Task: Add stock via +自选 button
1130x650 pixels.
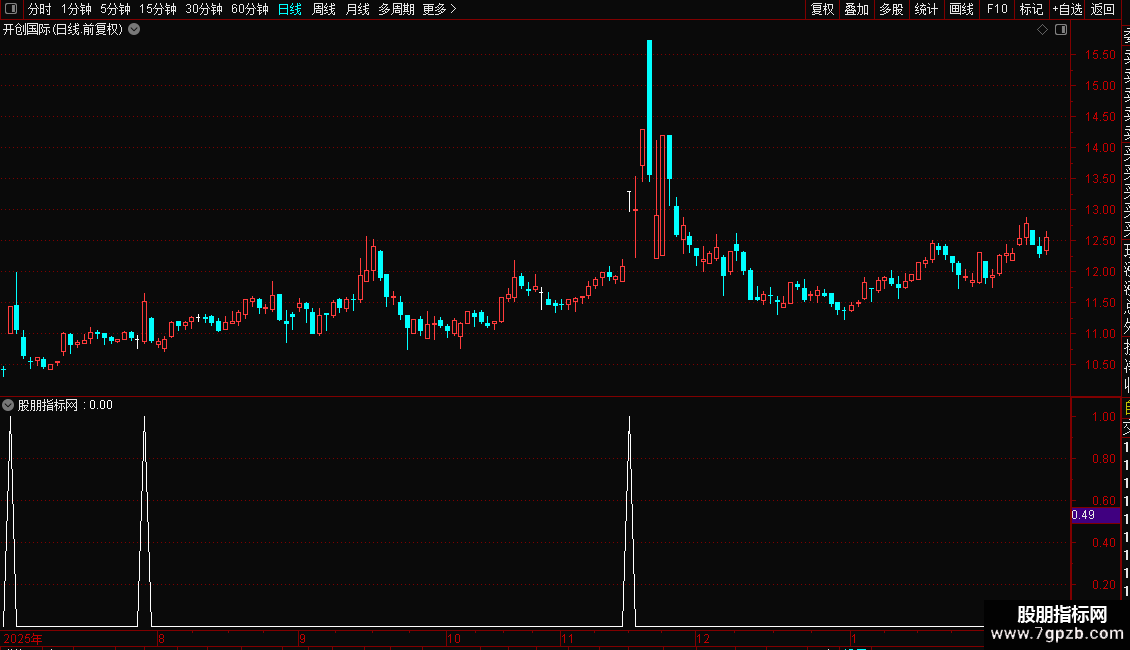Action: [x=1067, y=9]
